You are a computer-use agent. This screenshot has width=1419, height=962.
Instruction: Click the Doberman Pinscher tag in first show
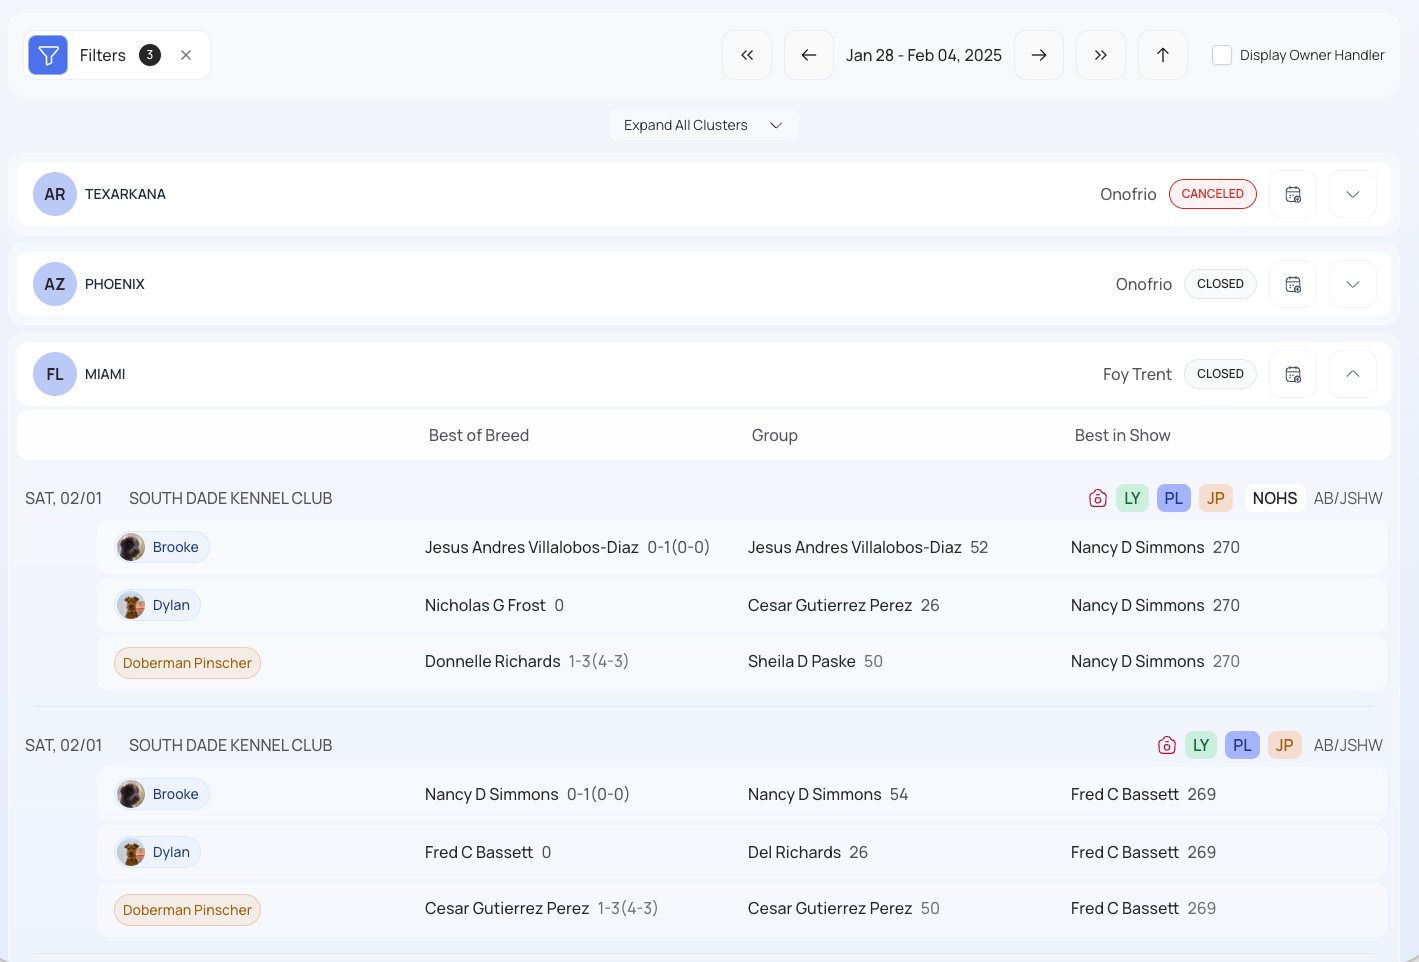187,663
